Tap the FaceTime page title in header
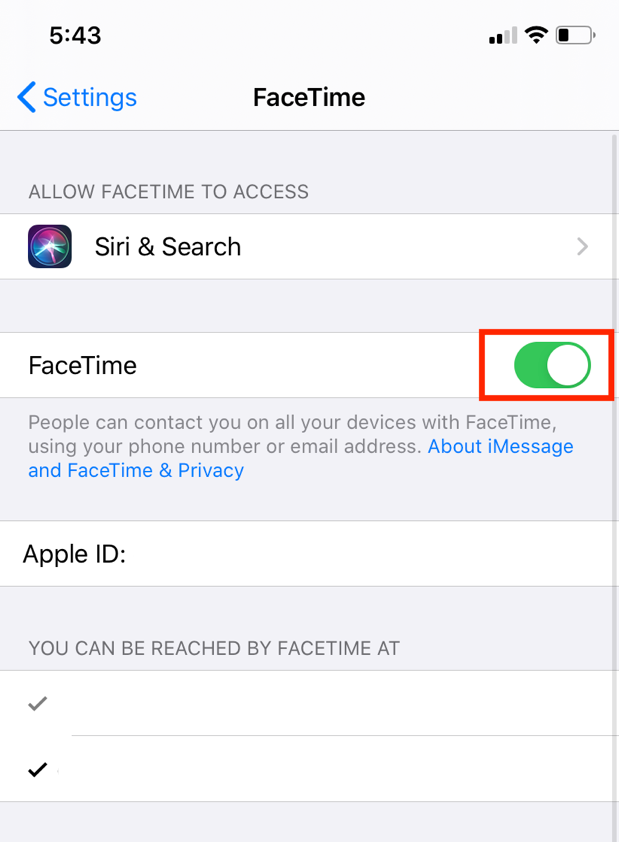Viewport: 619px width, 842px height. pyautogui.click(x=309, y=97)
